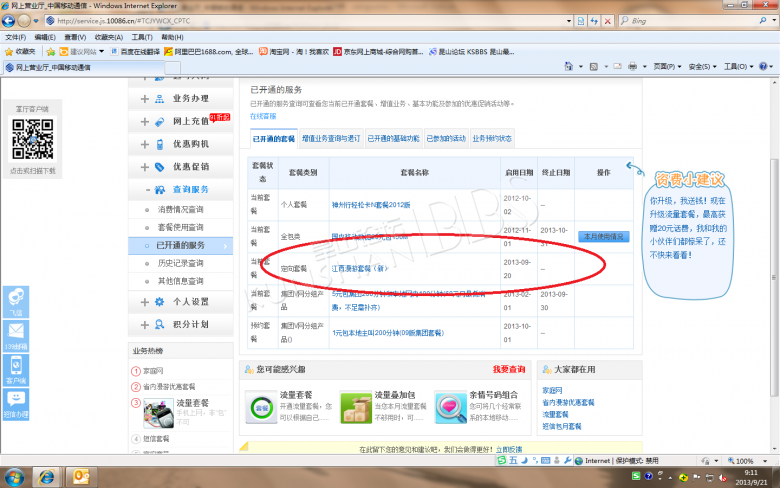Collapse the 查询服务 menu section
The image size is (780, 488).
(189, 189)
